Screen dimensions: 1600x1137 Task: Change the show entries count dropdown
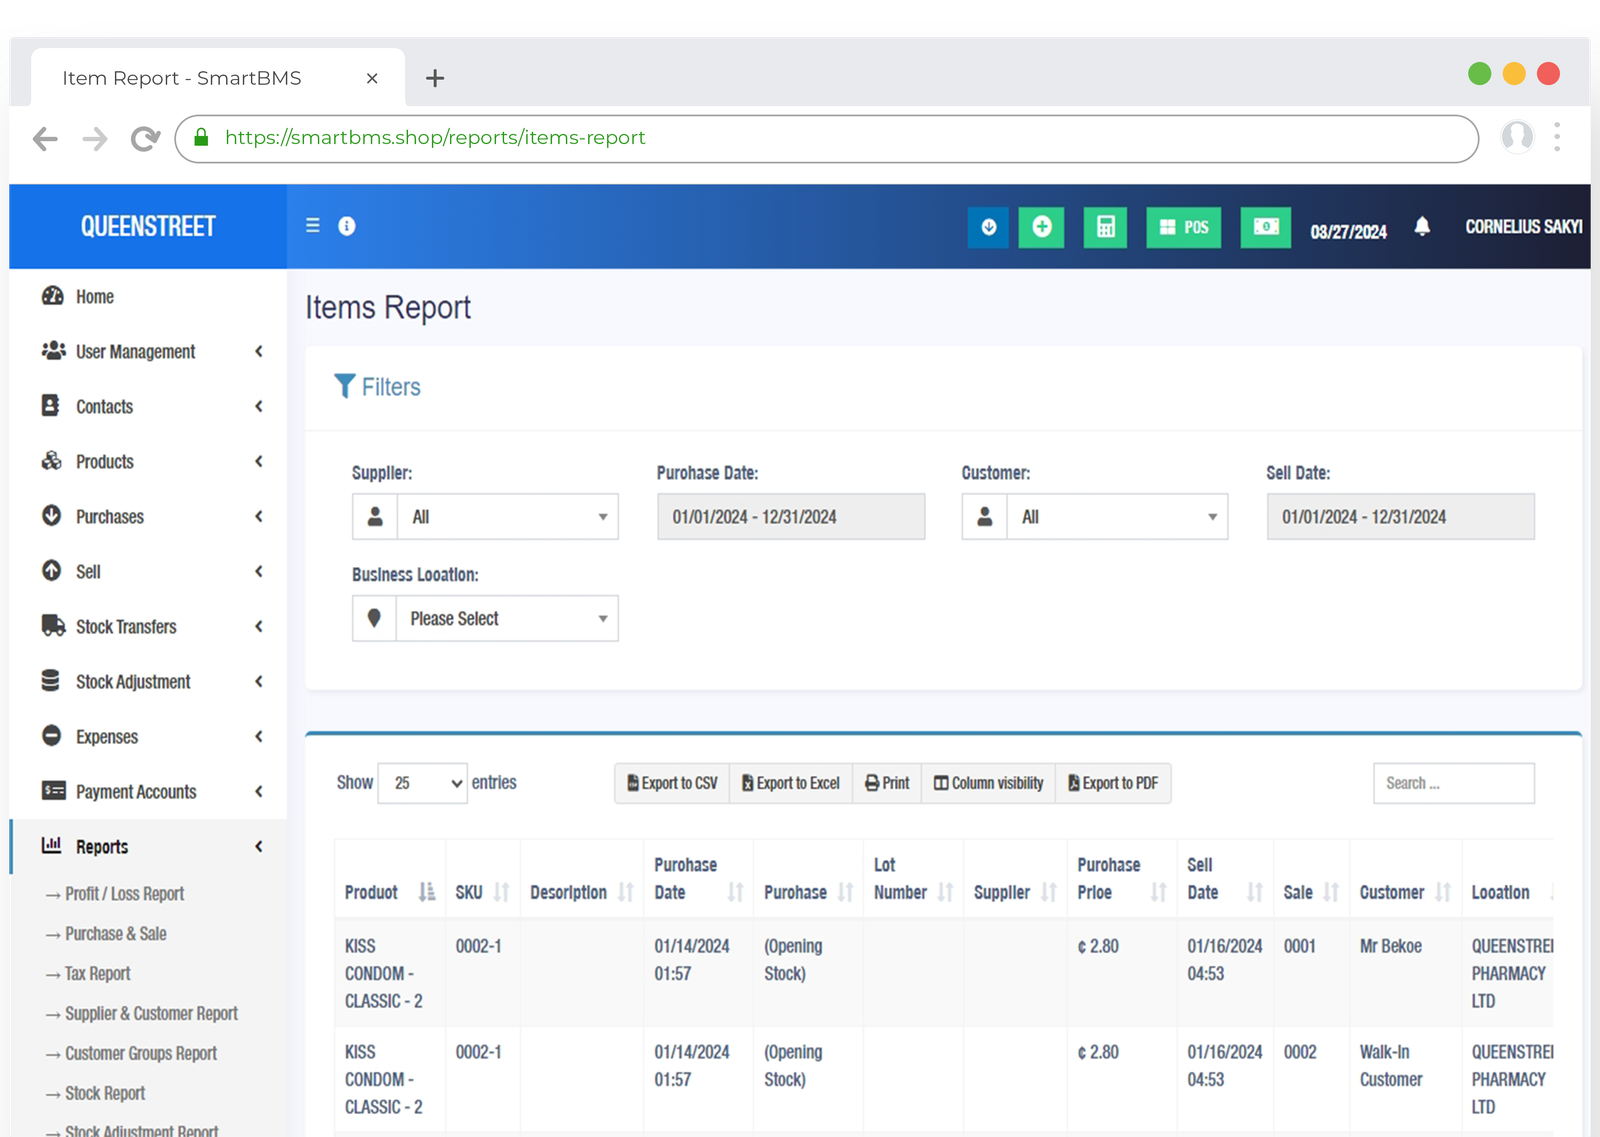[423, 783]
